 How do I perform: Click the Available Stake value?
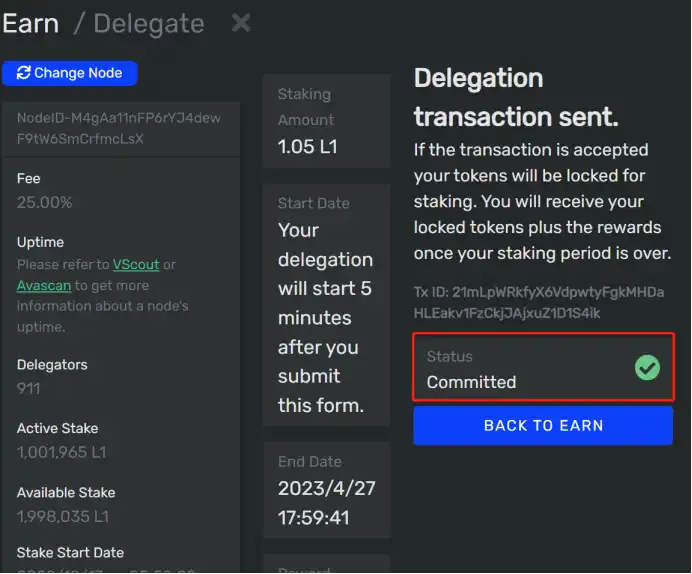63,517
